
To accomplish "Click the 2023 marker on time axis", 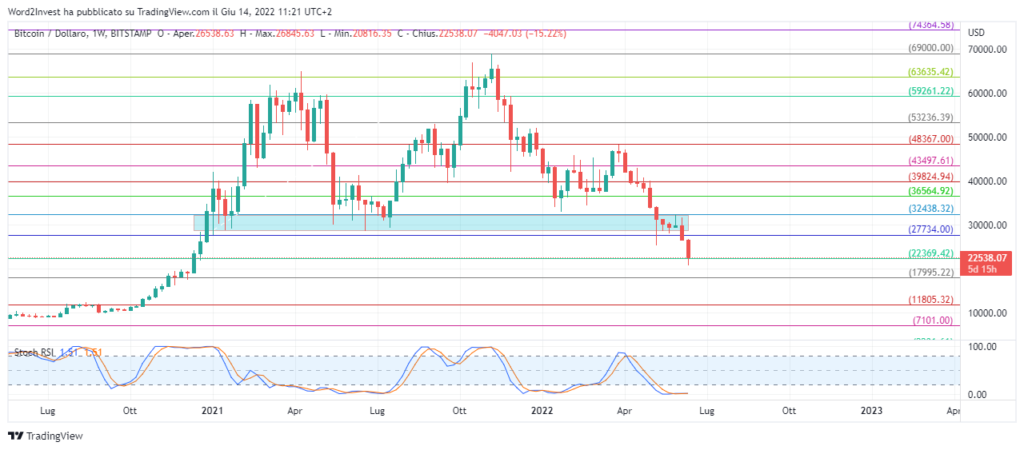I will click(x=871, y=410).
